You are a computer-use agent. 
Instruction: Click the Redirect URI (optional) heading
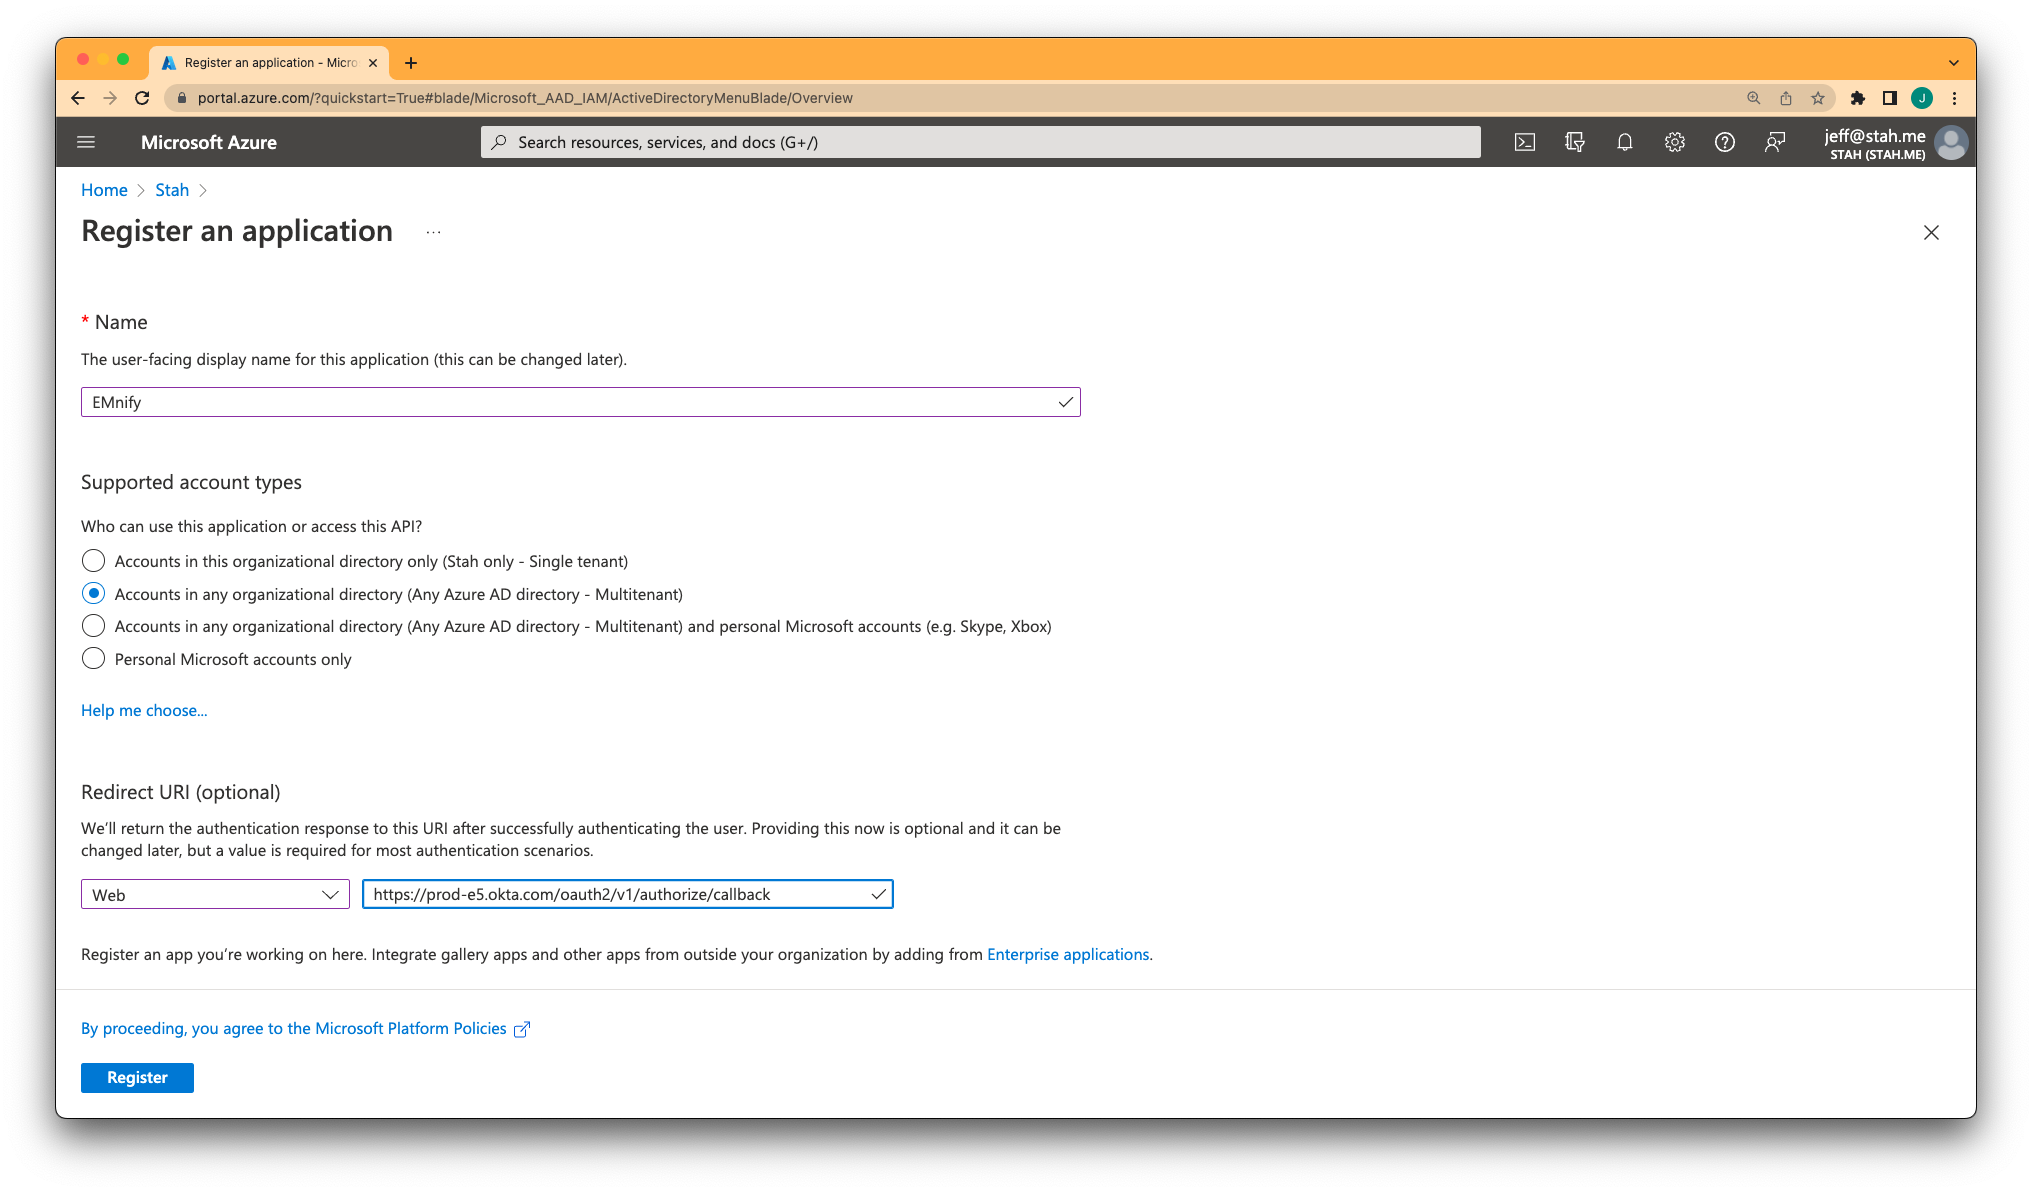(180, 792)
